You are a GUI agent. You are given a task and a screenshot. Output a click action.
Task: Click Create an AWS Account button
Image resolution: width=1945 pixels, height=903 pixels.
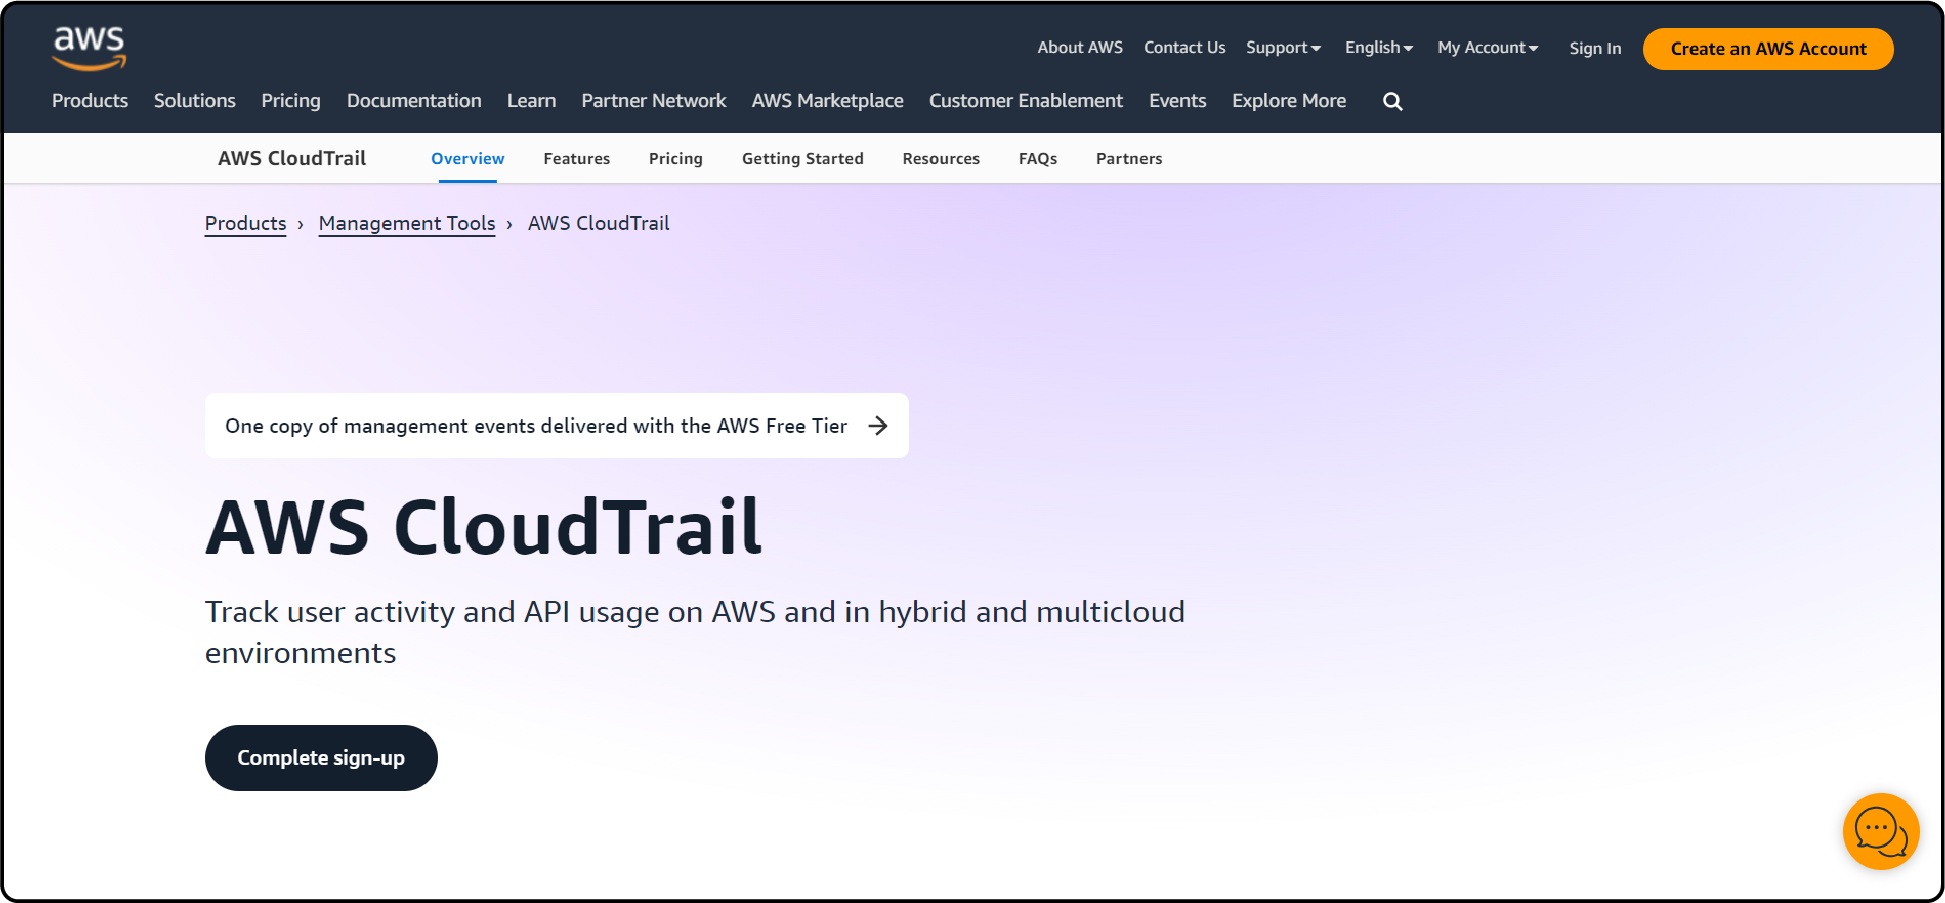1768,49
